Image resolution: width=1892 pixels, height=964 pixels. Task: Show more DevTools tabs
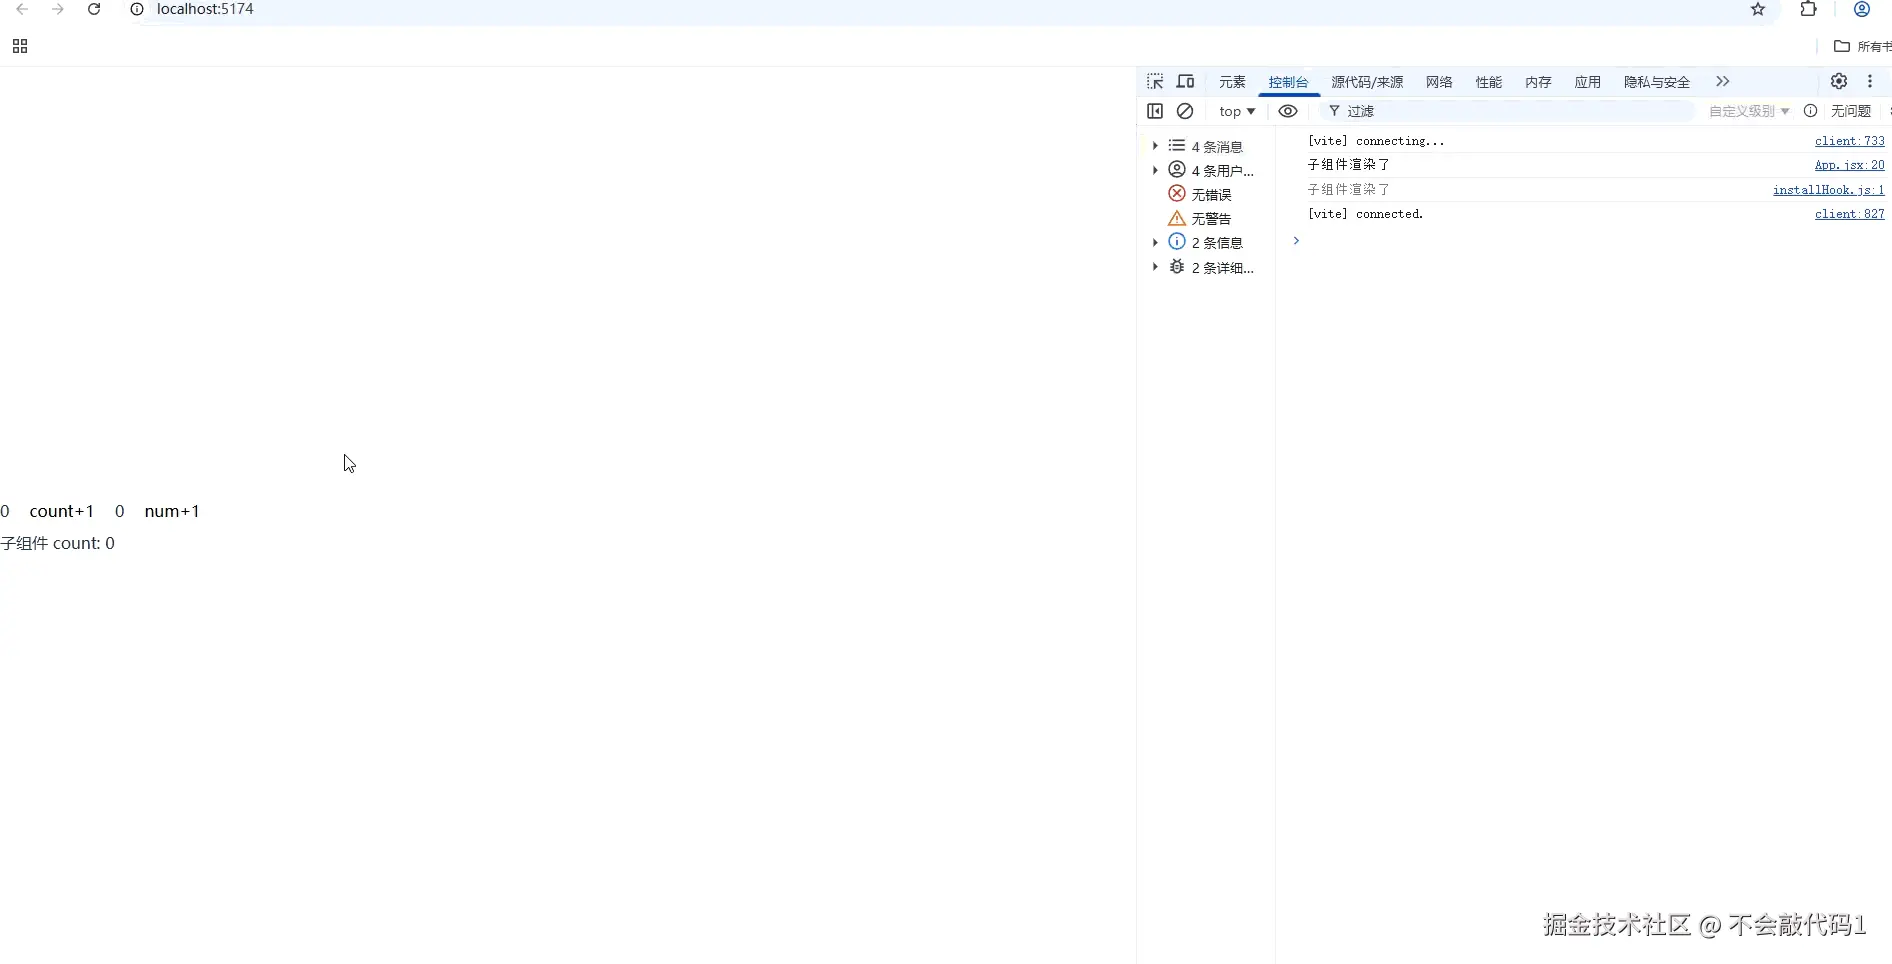click(x=1722, y=82)
